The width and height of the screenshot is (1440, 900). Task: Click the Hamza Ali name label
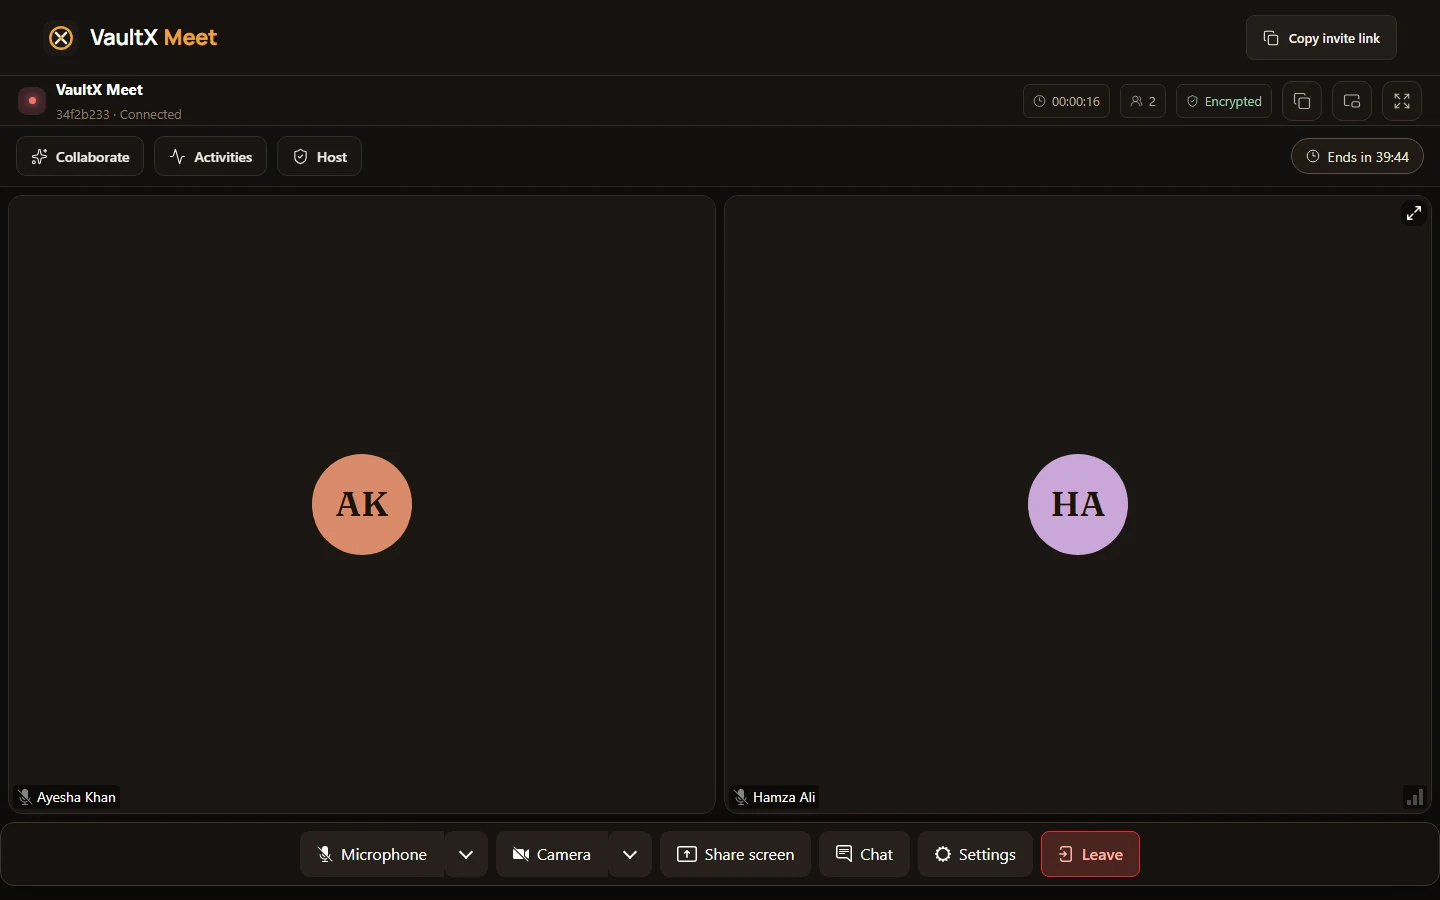coord(784,797)
